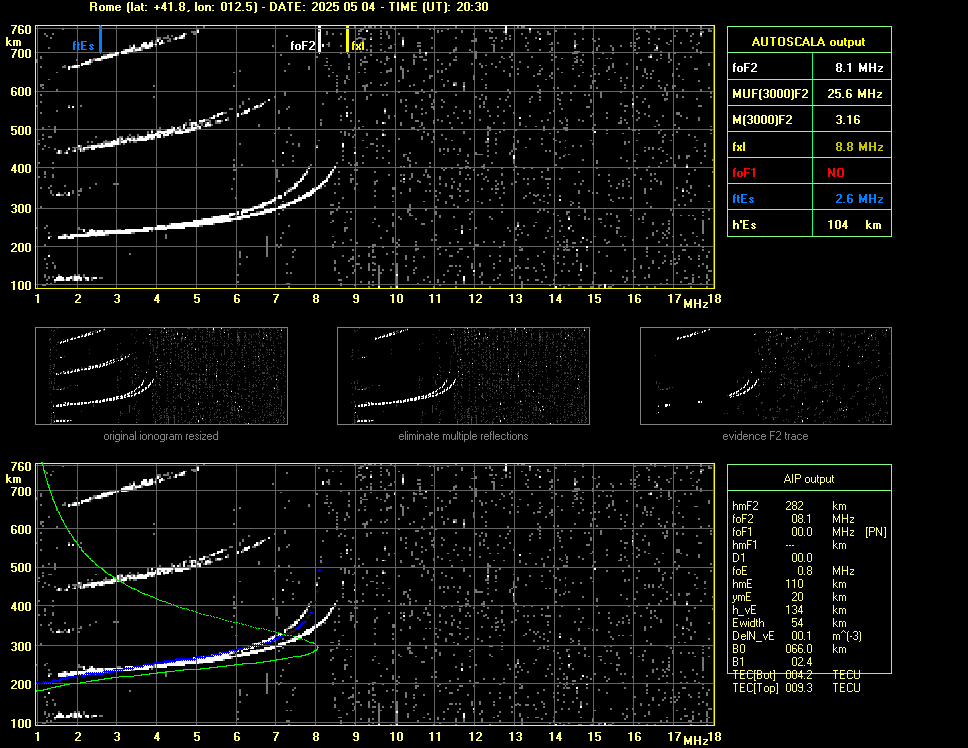Click the MHz axis label on bottom ionogram
Viewport: 968px width, 748px height.
click(695, 741)
